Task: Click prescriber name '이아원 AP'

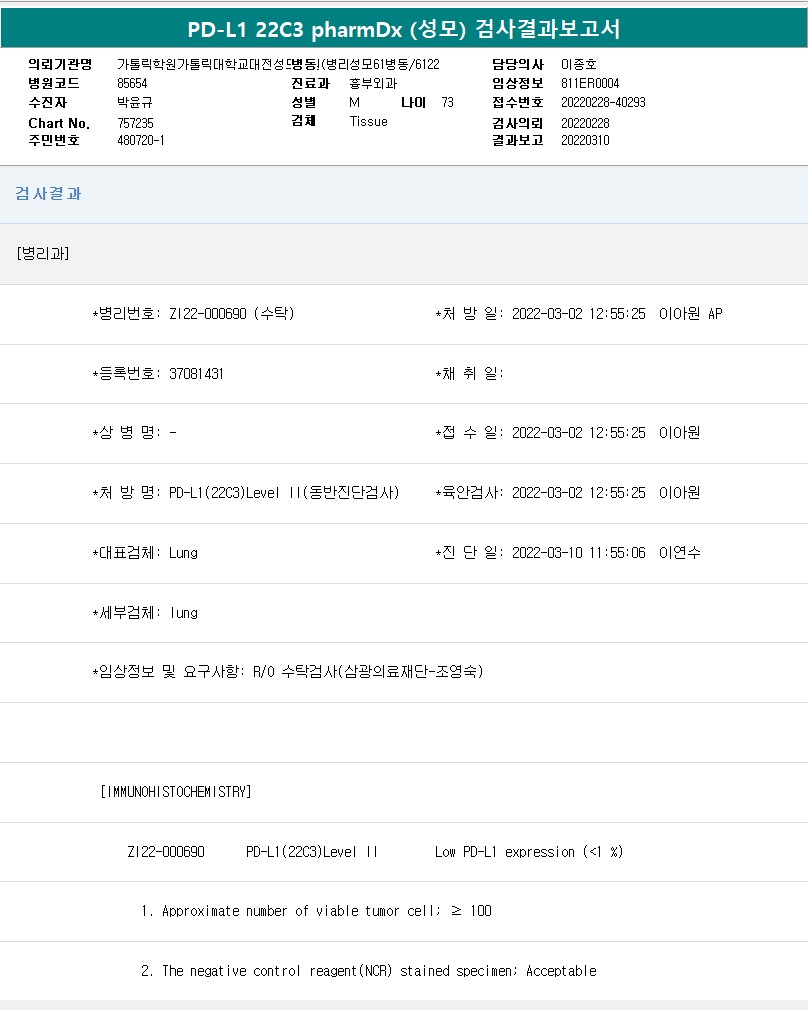Action: (691, 314)
